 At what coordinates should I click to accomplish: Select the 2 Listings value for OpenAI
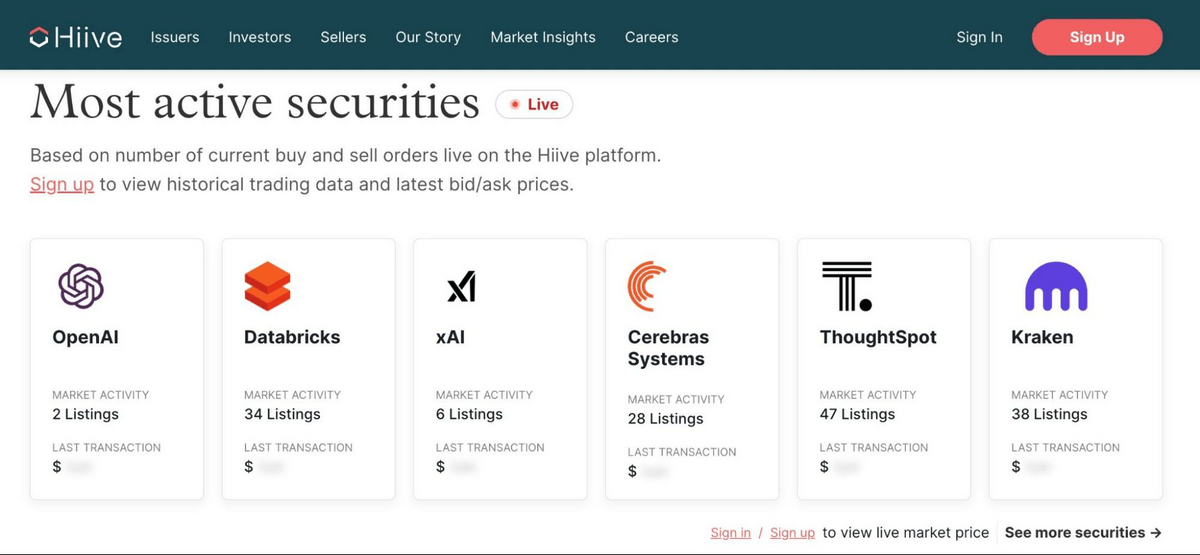pos(85,414)
